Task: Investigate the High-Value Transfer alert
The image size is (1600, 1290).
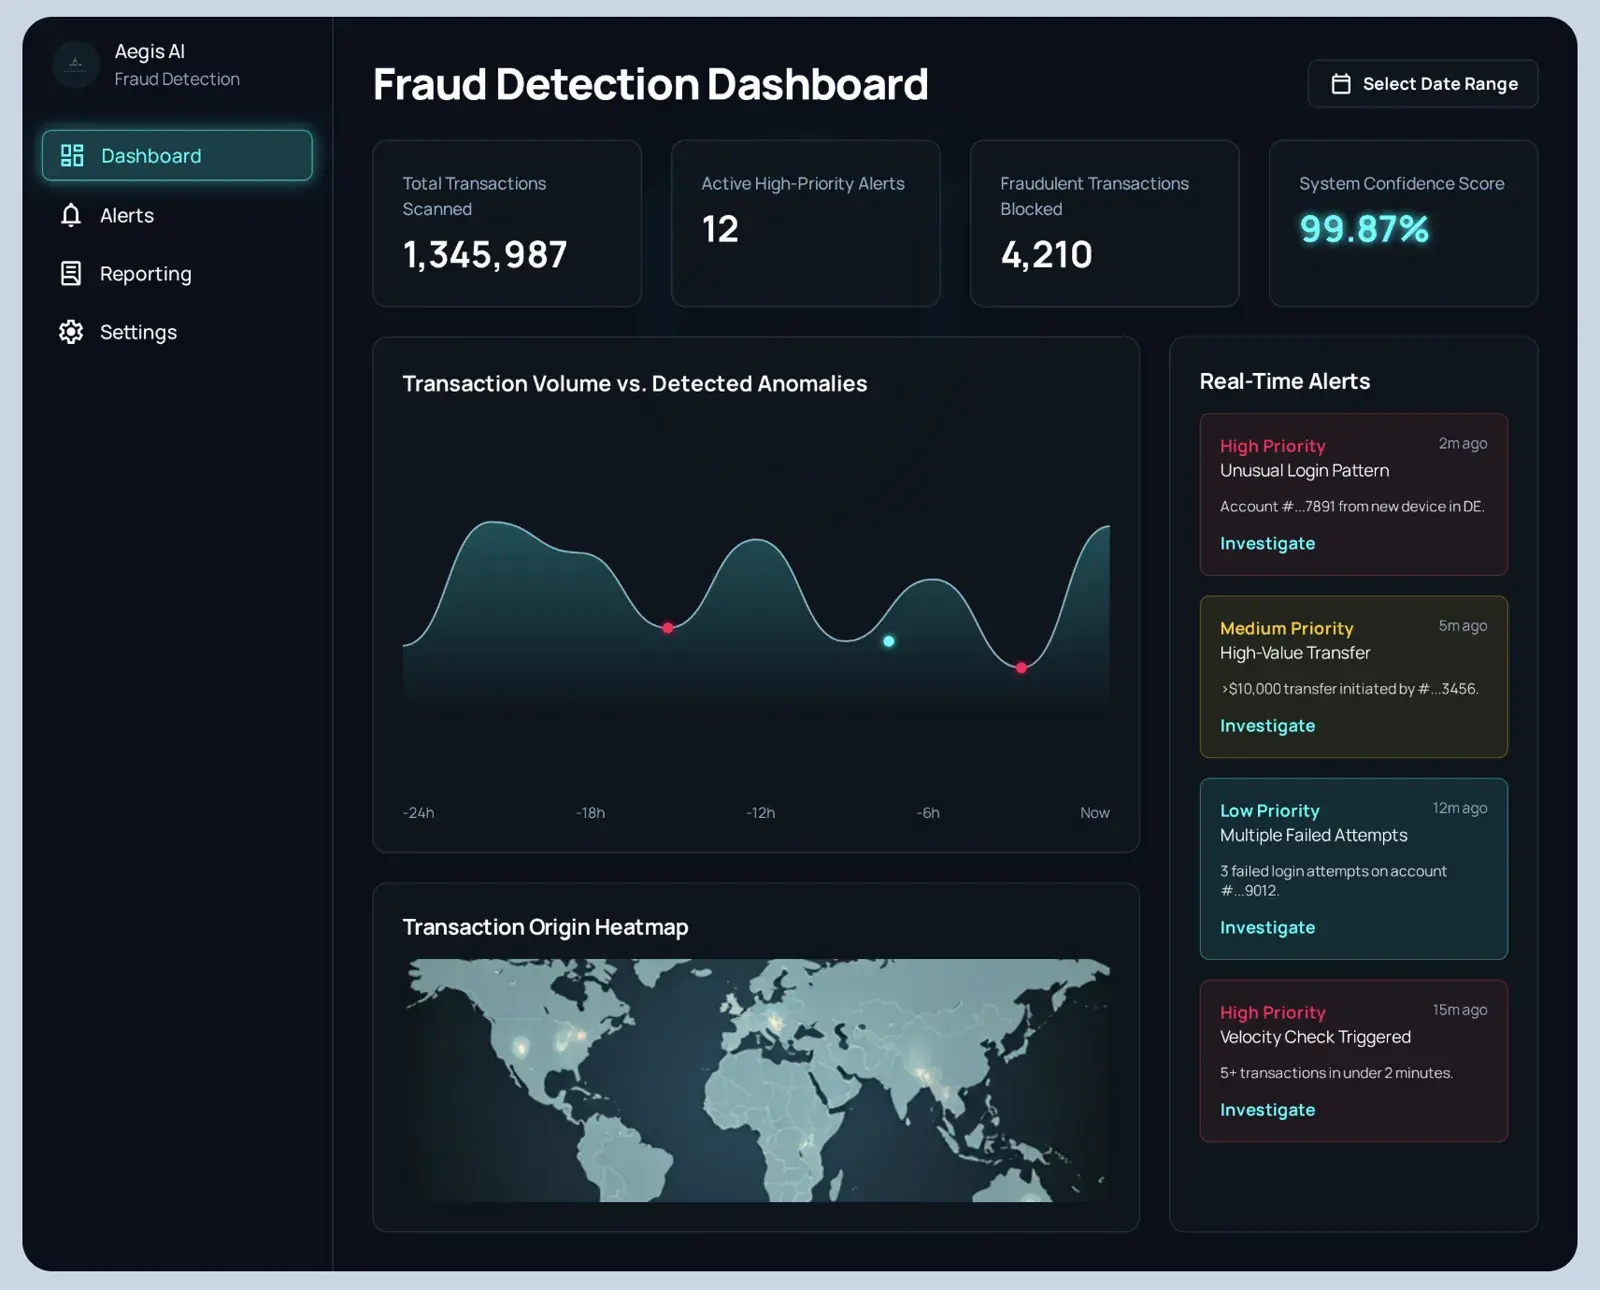Action: tap(1267, 725)
